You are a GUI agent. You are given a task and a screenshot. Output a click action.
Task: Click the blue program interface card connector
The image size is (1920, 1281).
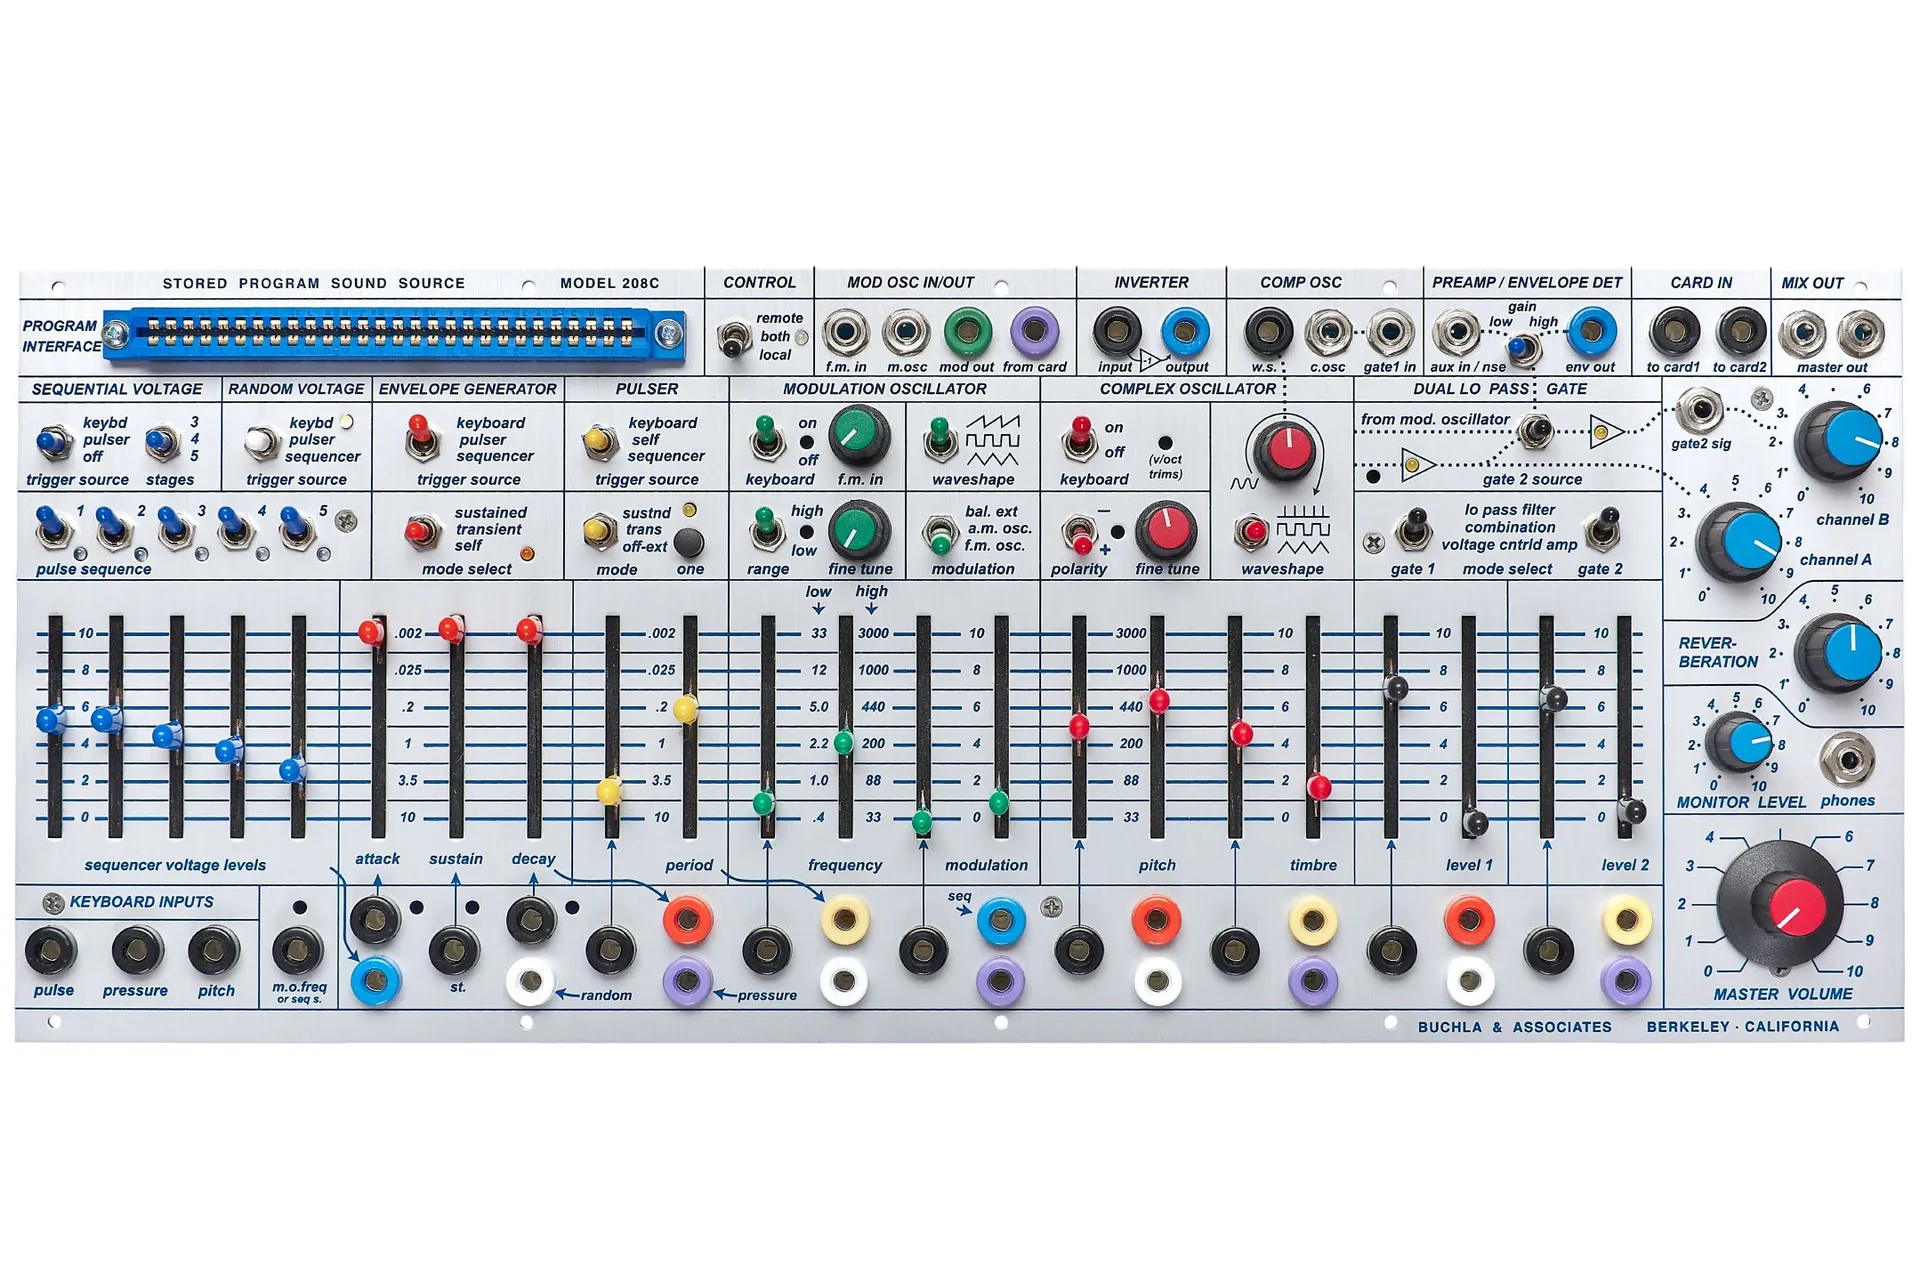click(394, 333)
